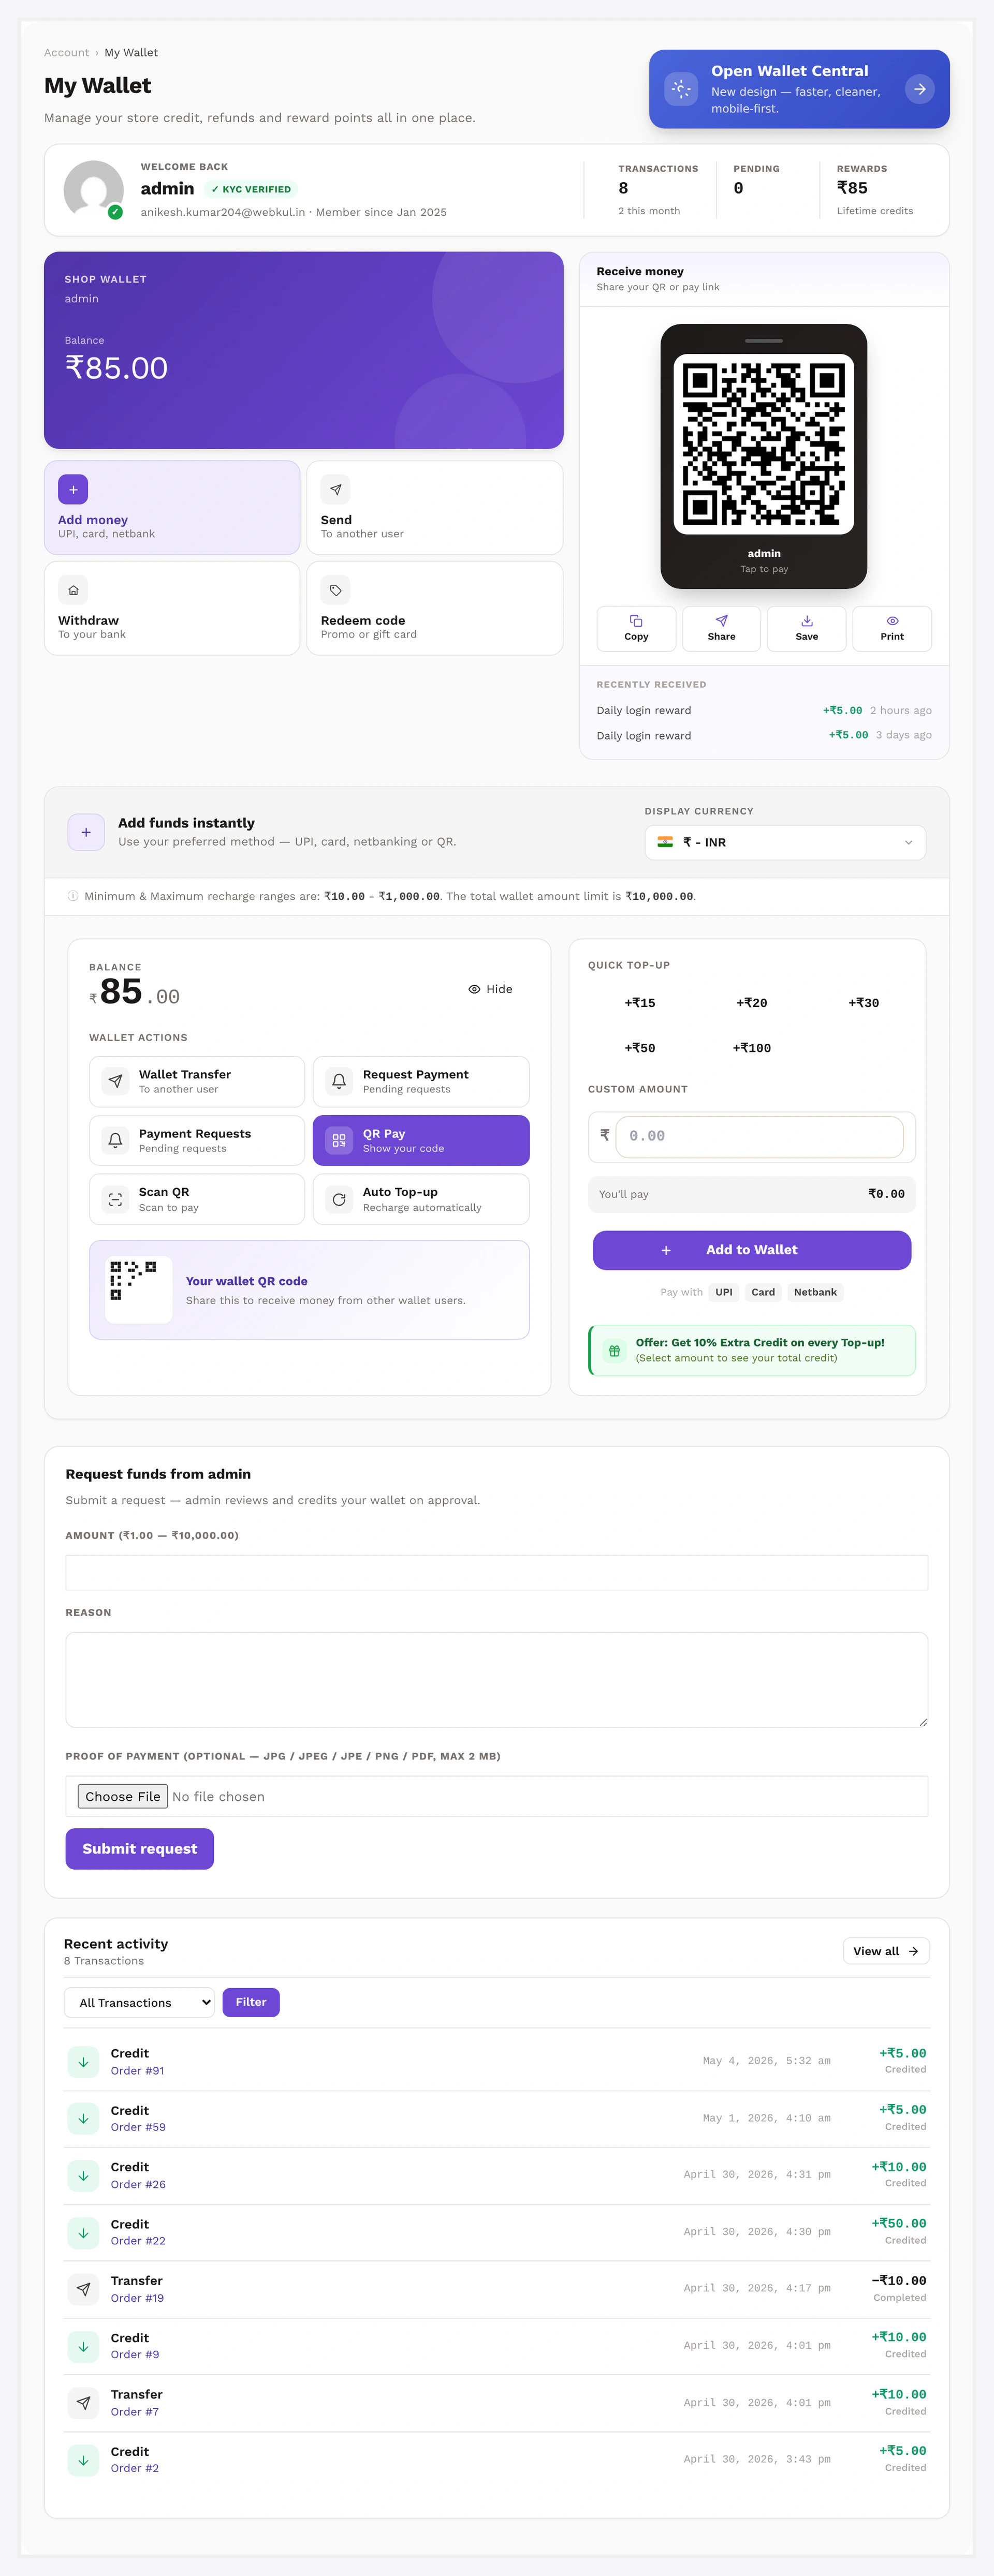Screen dimensions: 994x2576
Task: Click the QR Pay grid icon
Action: (339, 1140)
